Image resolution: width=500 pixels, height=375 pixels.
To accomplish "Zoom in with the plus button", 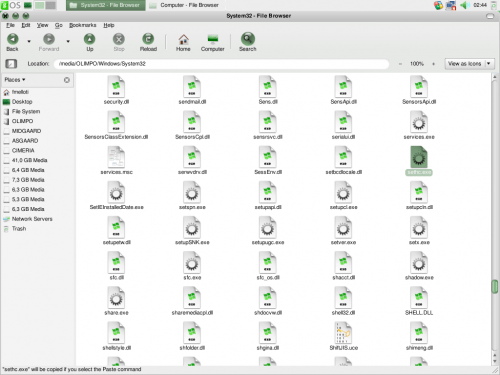I will (433, 64).
